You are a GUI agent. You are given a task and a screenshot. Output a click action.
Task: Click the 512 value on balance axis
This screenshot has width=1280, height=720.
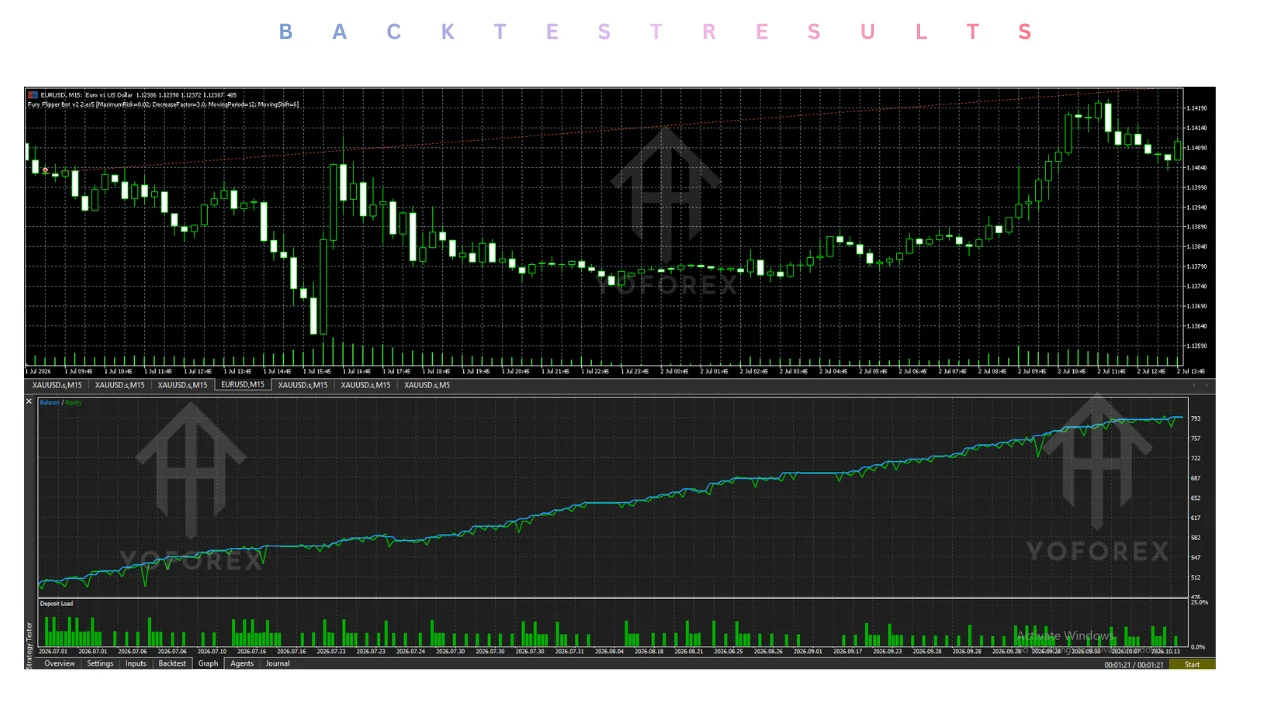(x=1195, y=577)
